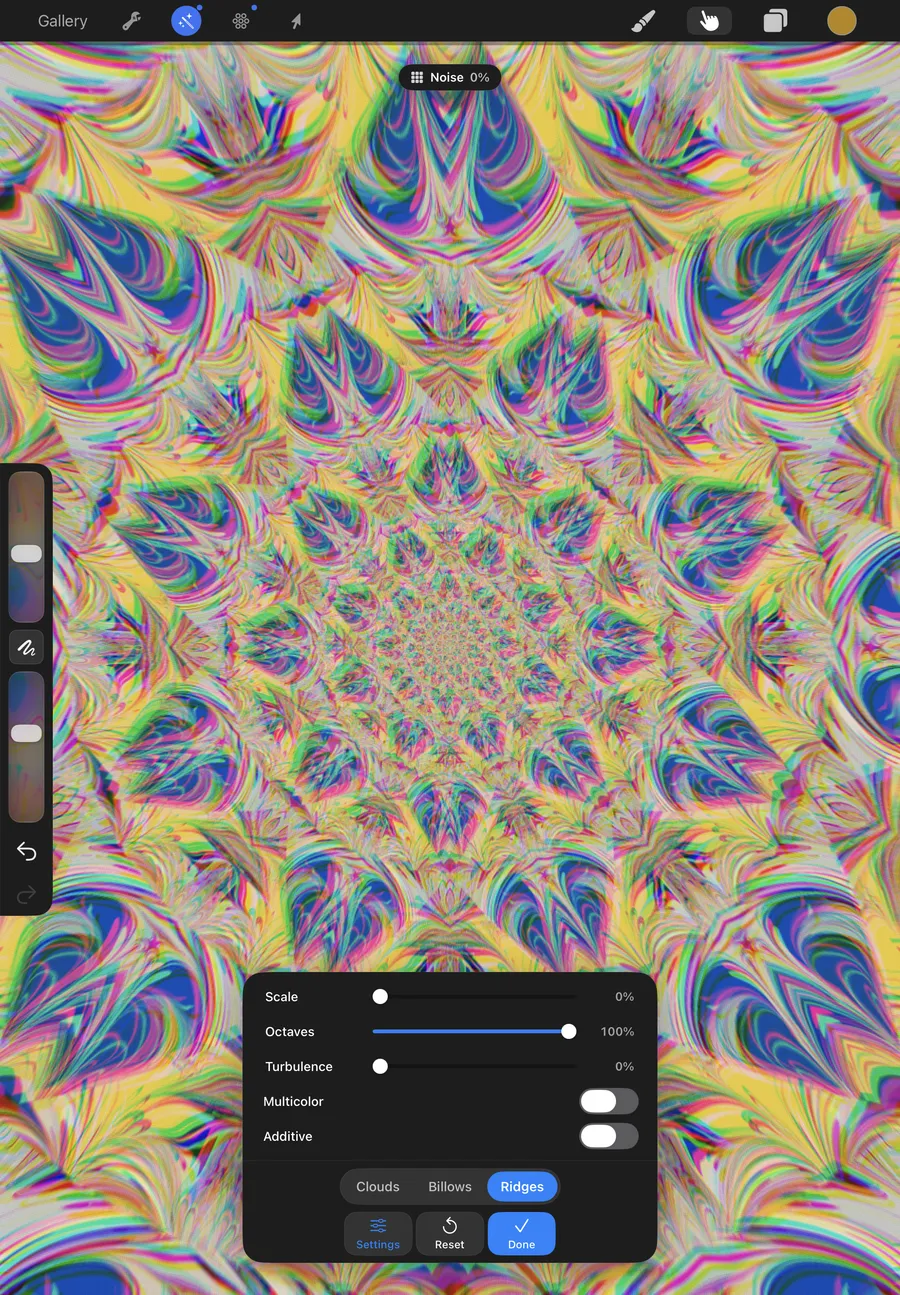Open the Layers panel

(x=775, y=21)
